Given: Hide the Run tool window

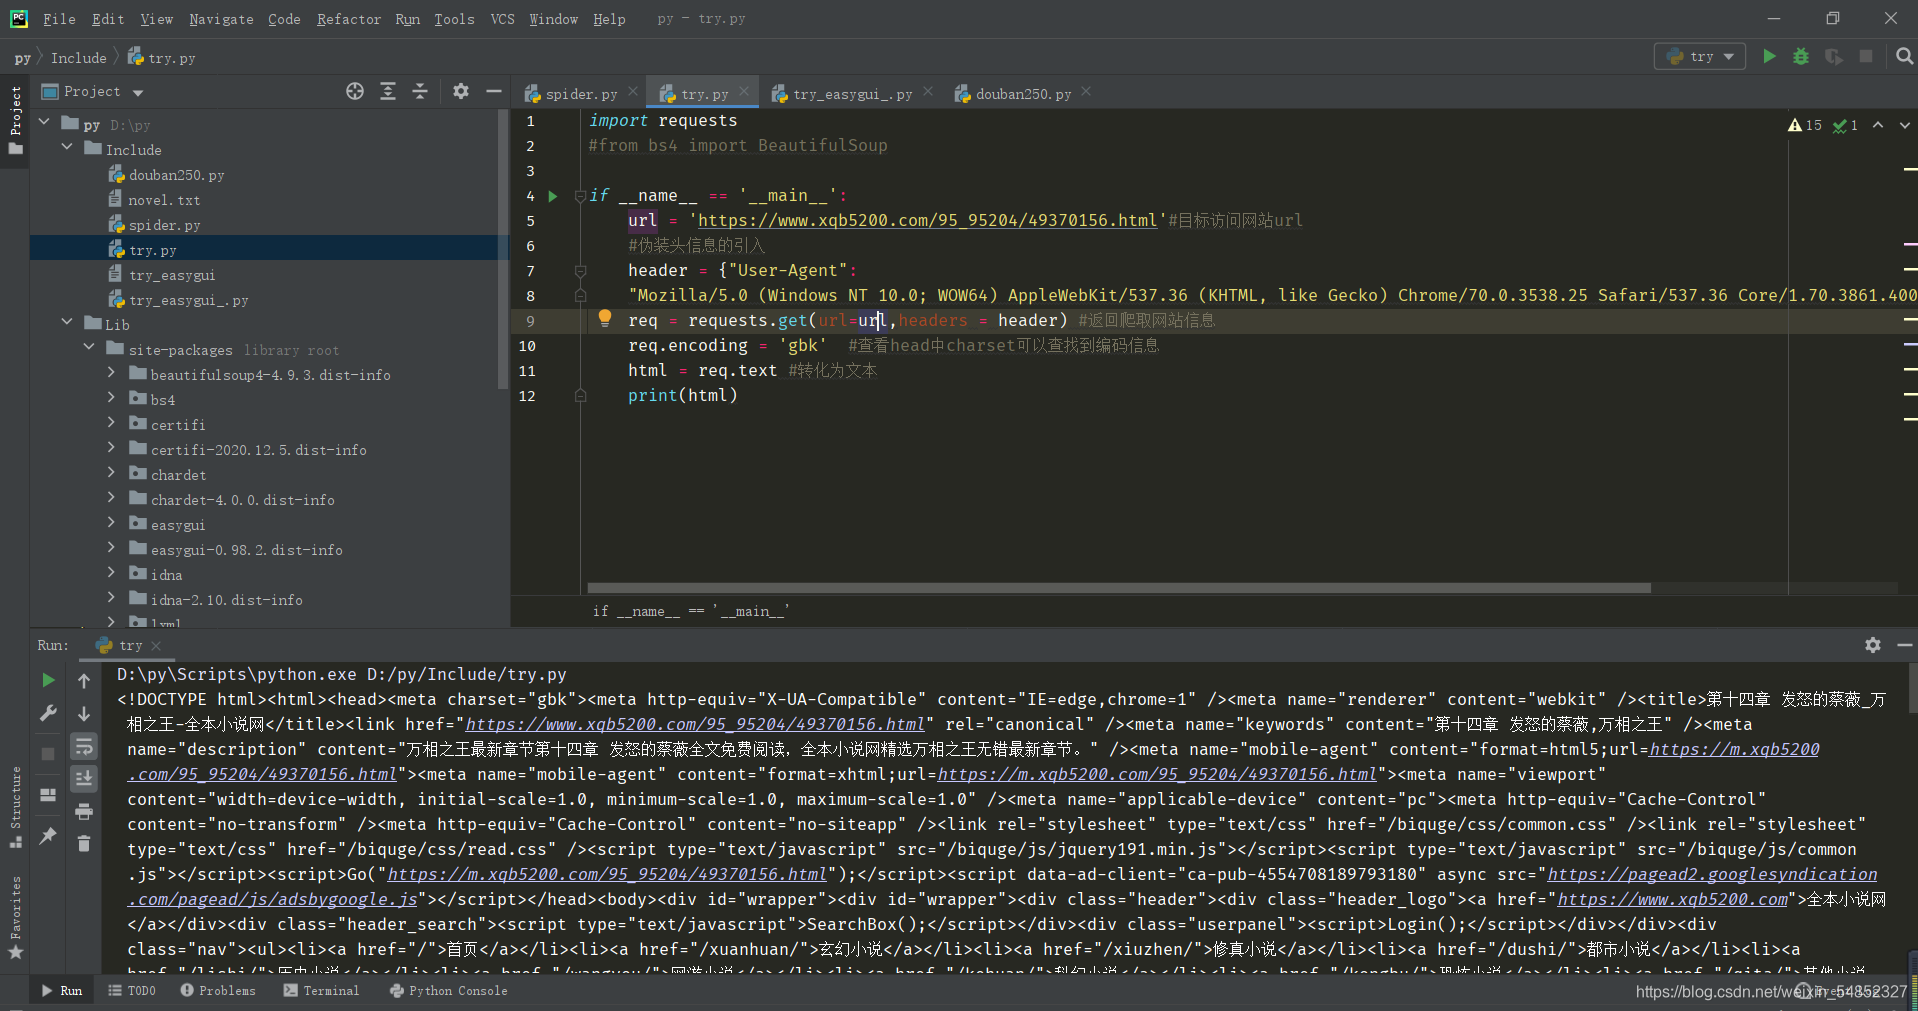Looking at the screenshot, I should 1905,645.
